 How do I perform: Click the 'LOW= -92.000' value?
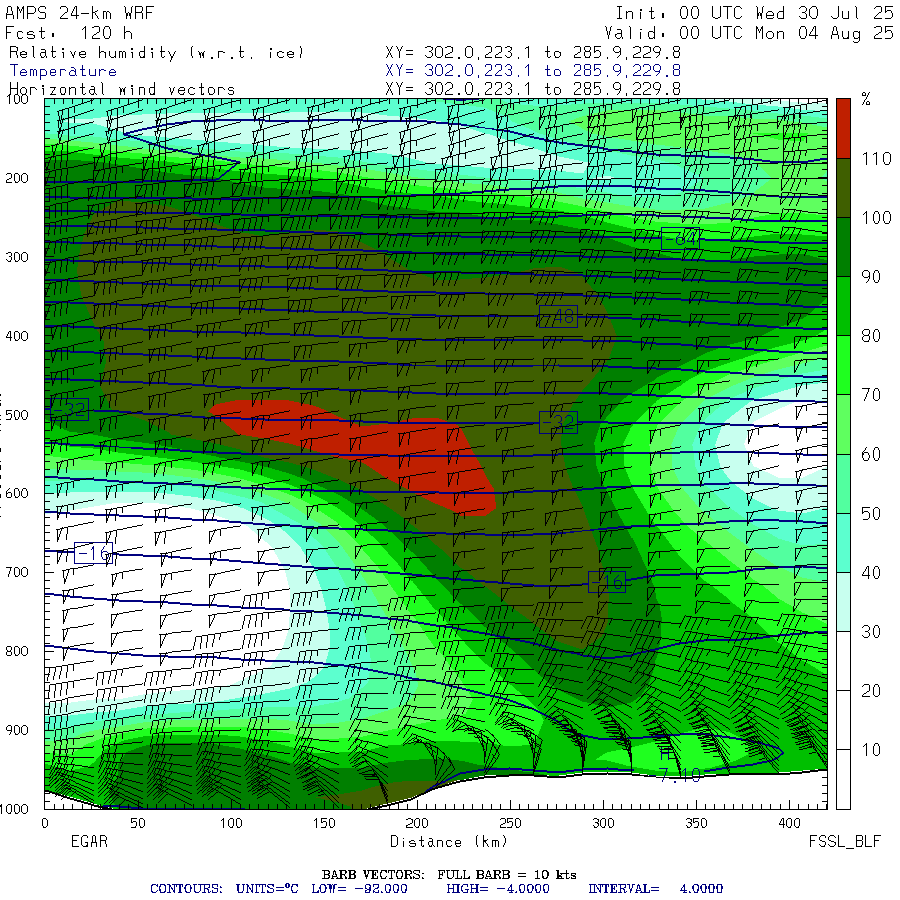click(359, 889)
